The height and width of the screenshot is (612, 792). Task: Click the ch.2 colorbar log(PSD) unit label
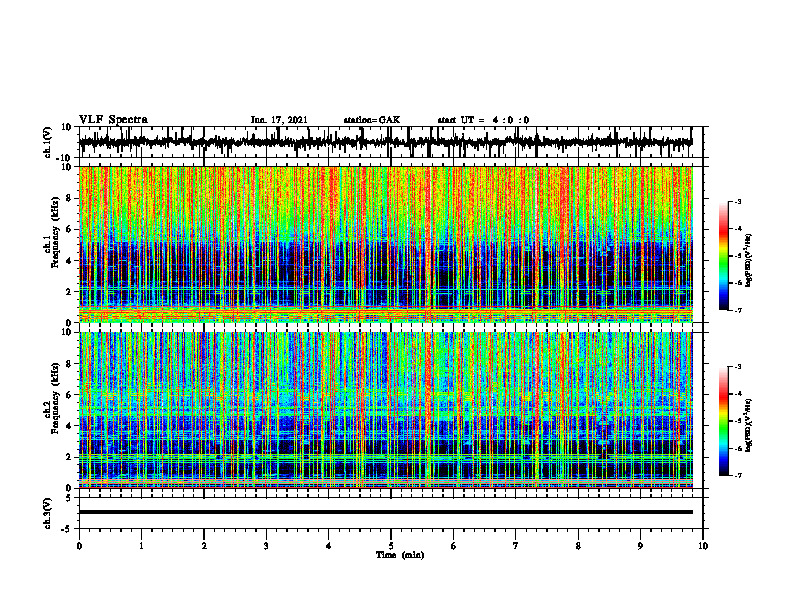click(749, 424)
